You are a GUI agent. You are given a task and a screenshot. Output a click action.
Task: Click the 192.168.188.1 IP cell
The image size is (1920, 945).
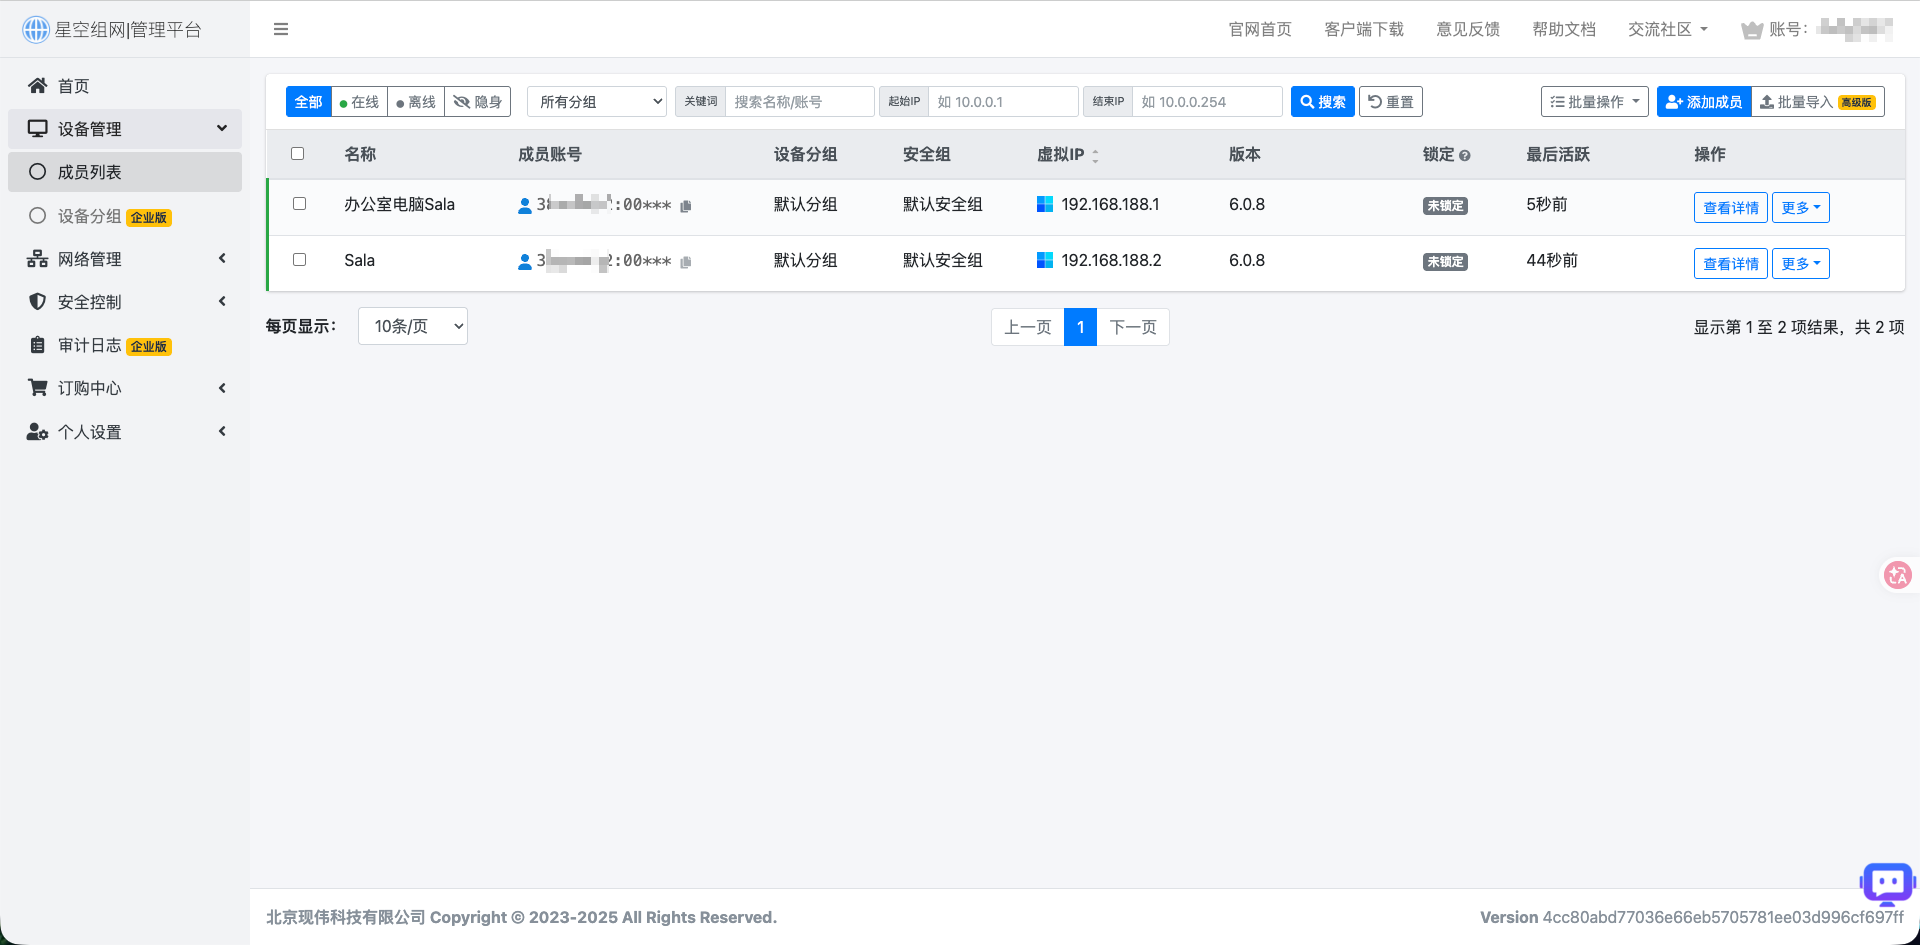tap(1110, 204)
